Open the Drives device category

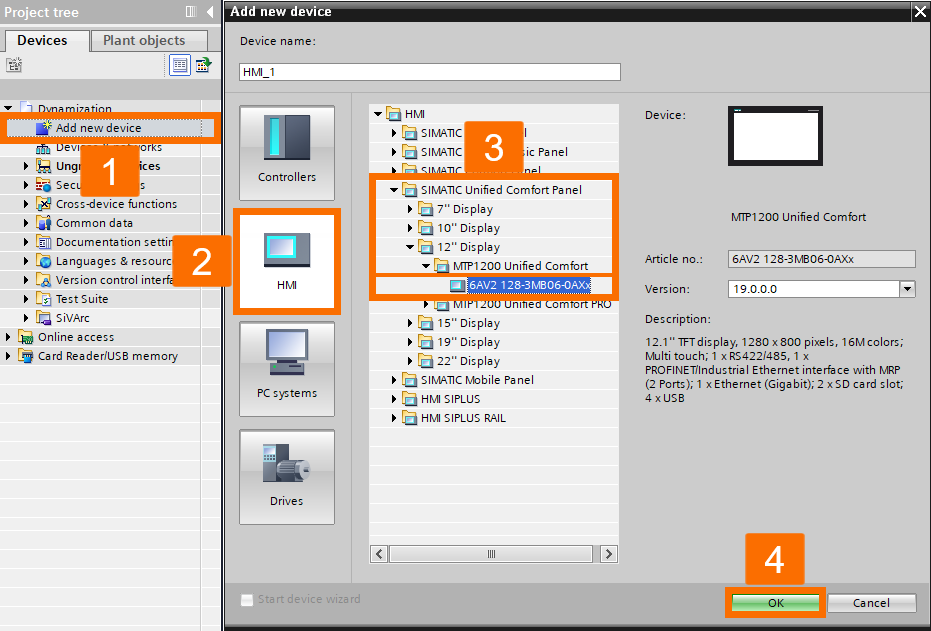click(287, 477)
